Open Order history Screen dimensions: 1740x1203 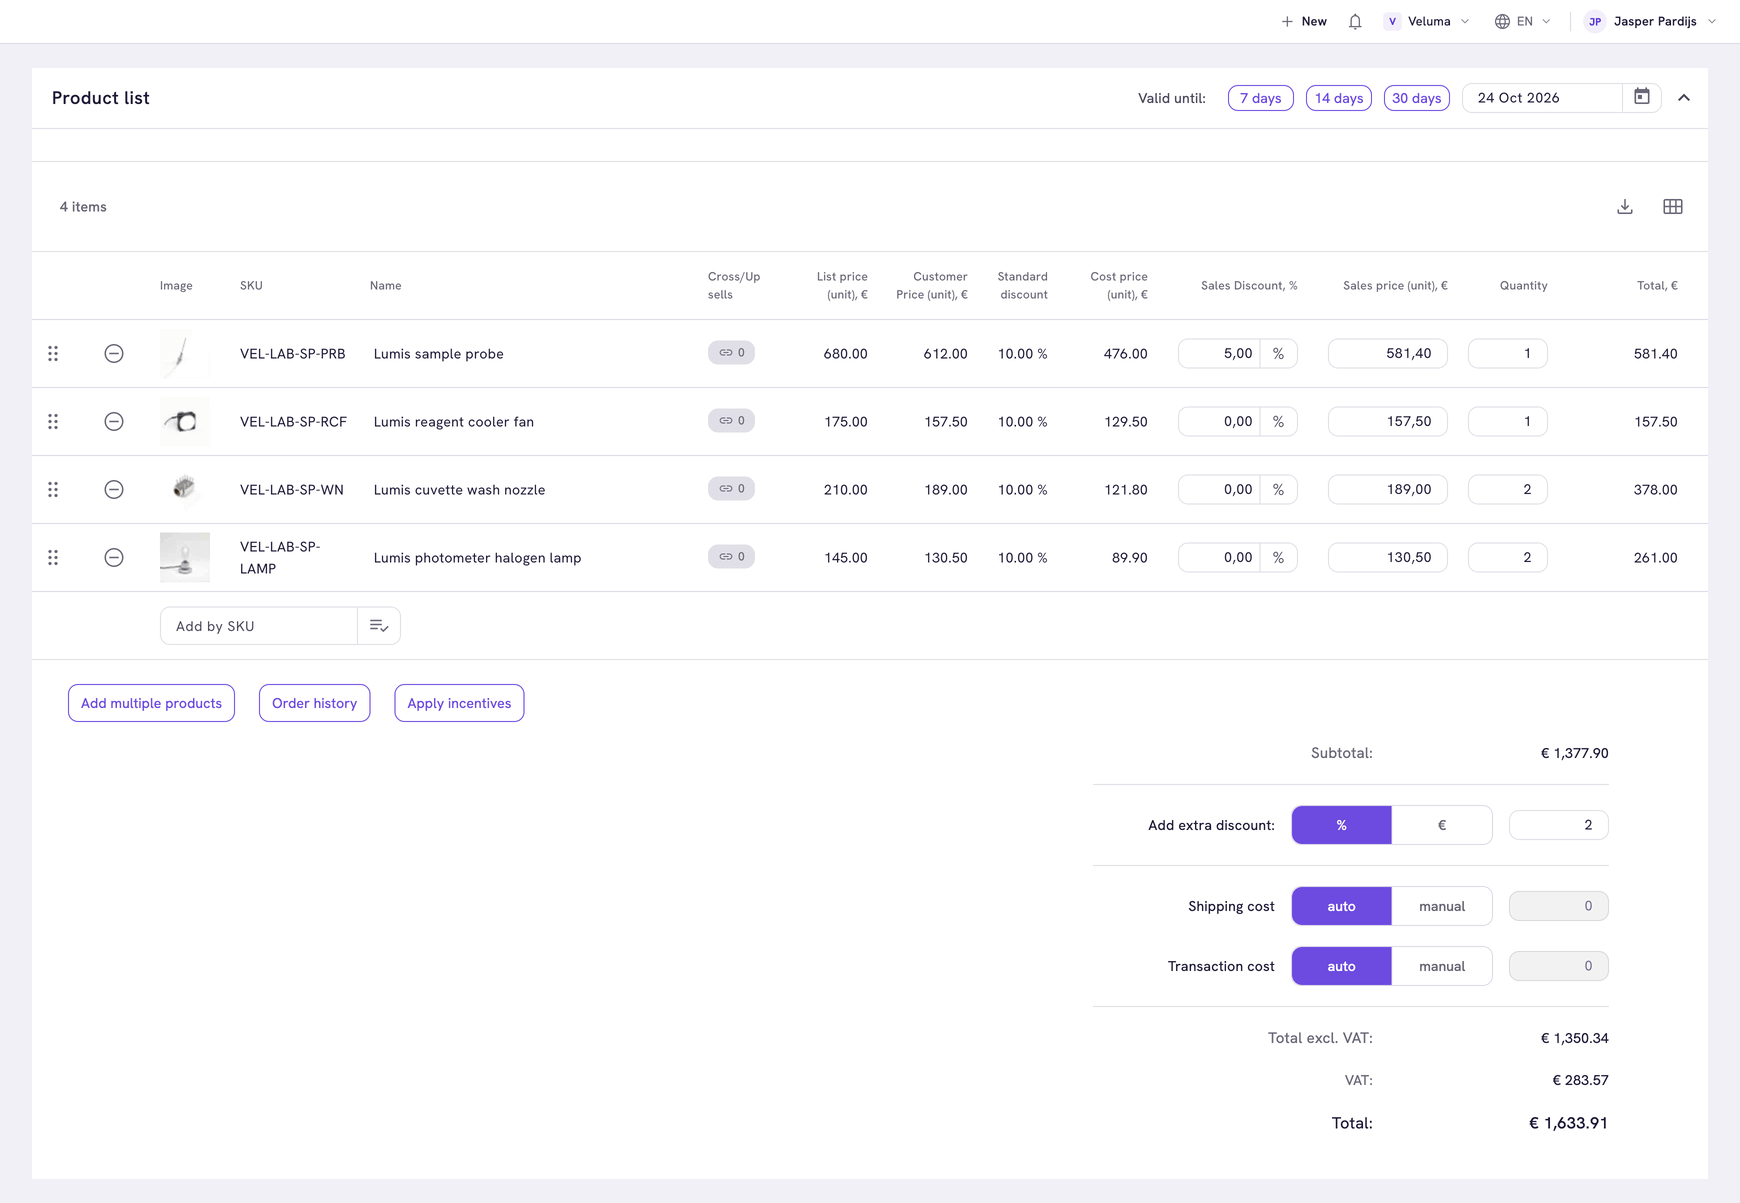[x=314, y=703]
